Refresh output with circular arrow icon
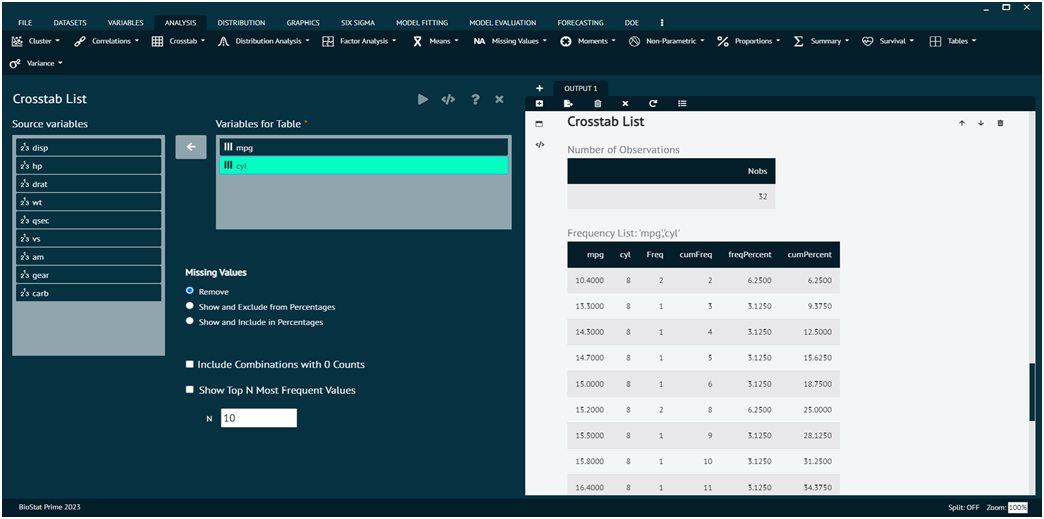Viewport: 1044px width, 519px height. coord(653,103)
